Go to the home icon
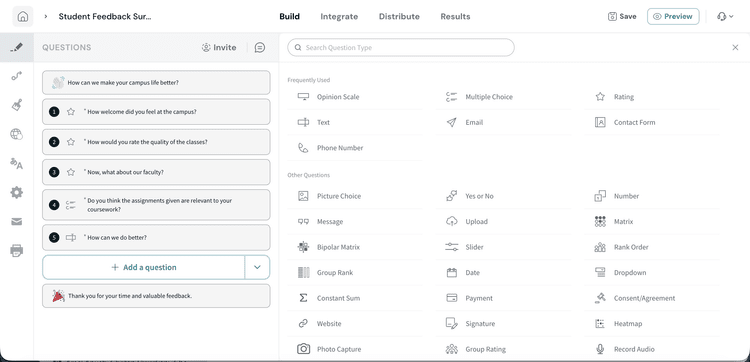 22,16
